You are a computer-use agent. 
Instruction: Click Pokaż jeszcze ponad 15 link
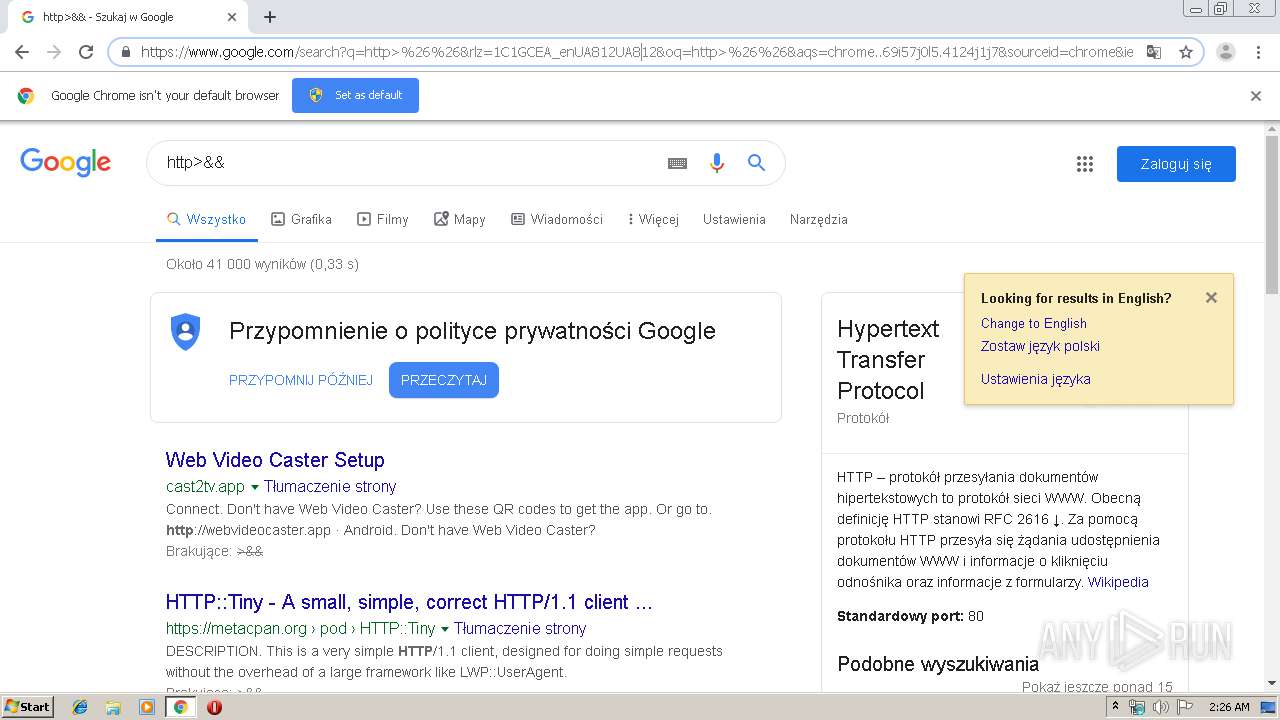[1097, 687]
